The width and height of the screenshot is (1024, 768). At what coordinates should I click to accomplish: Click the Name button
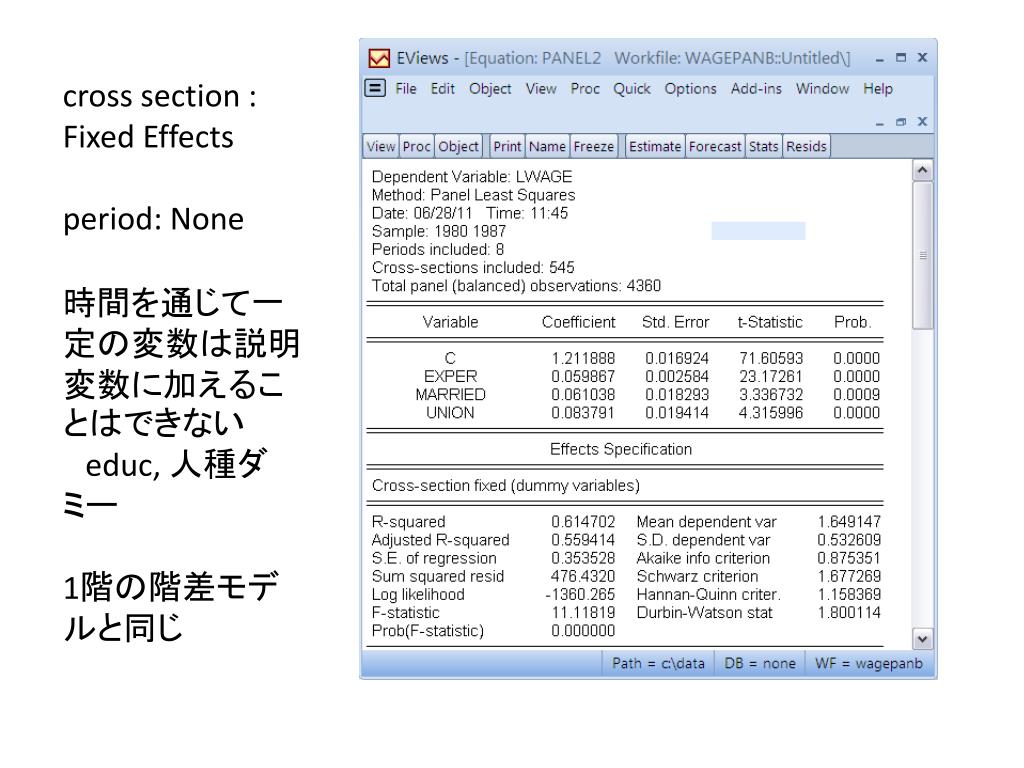click(x=547, y=146)
